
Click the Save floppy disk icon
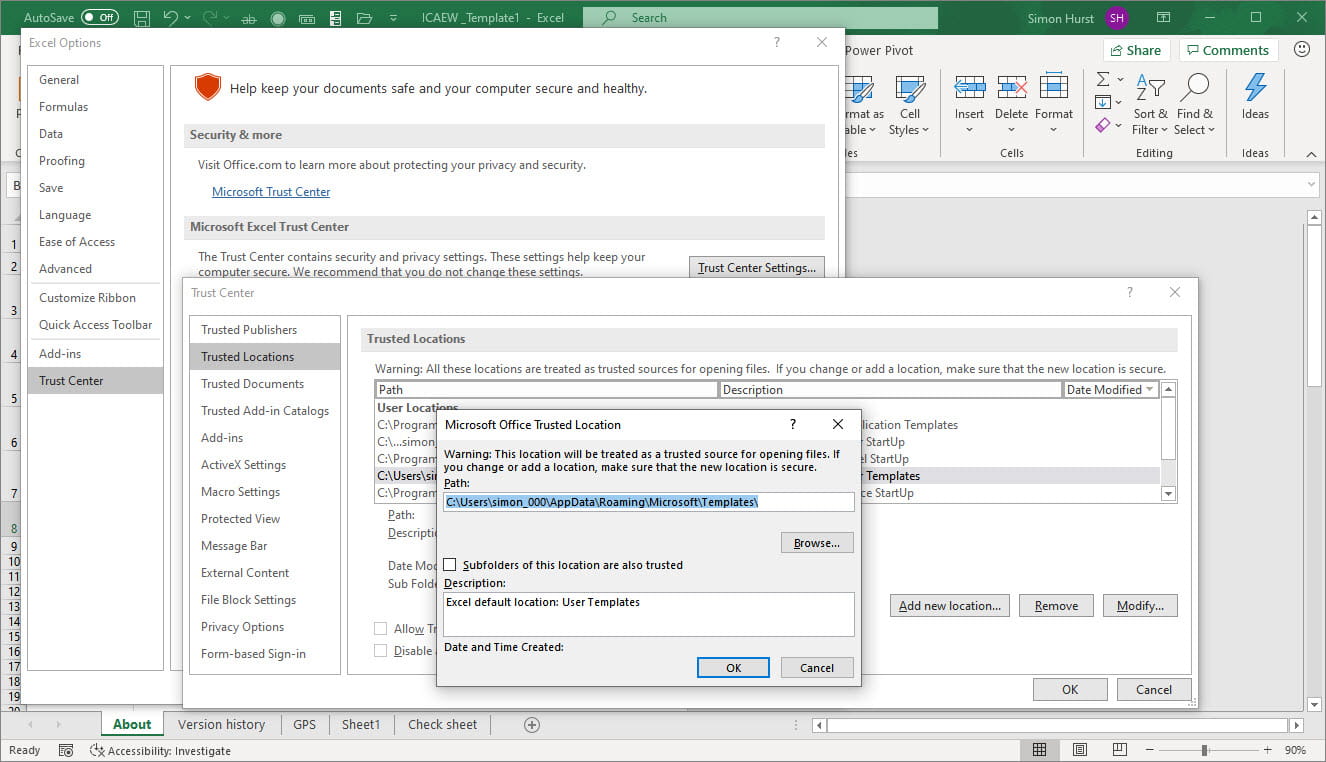142,18
